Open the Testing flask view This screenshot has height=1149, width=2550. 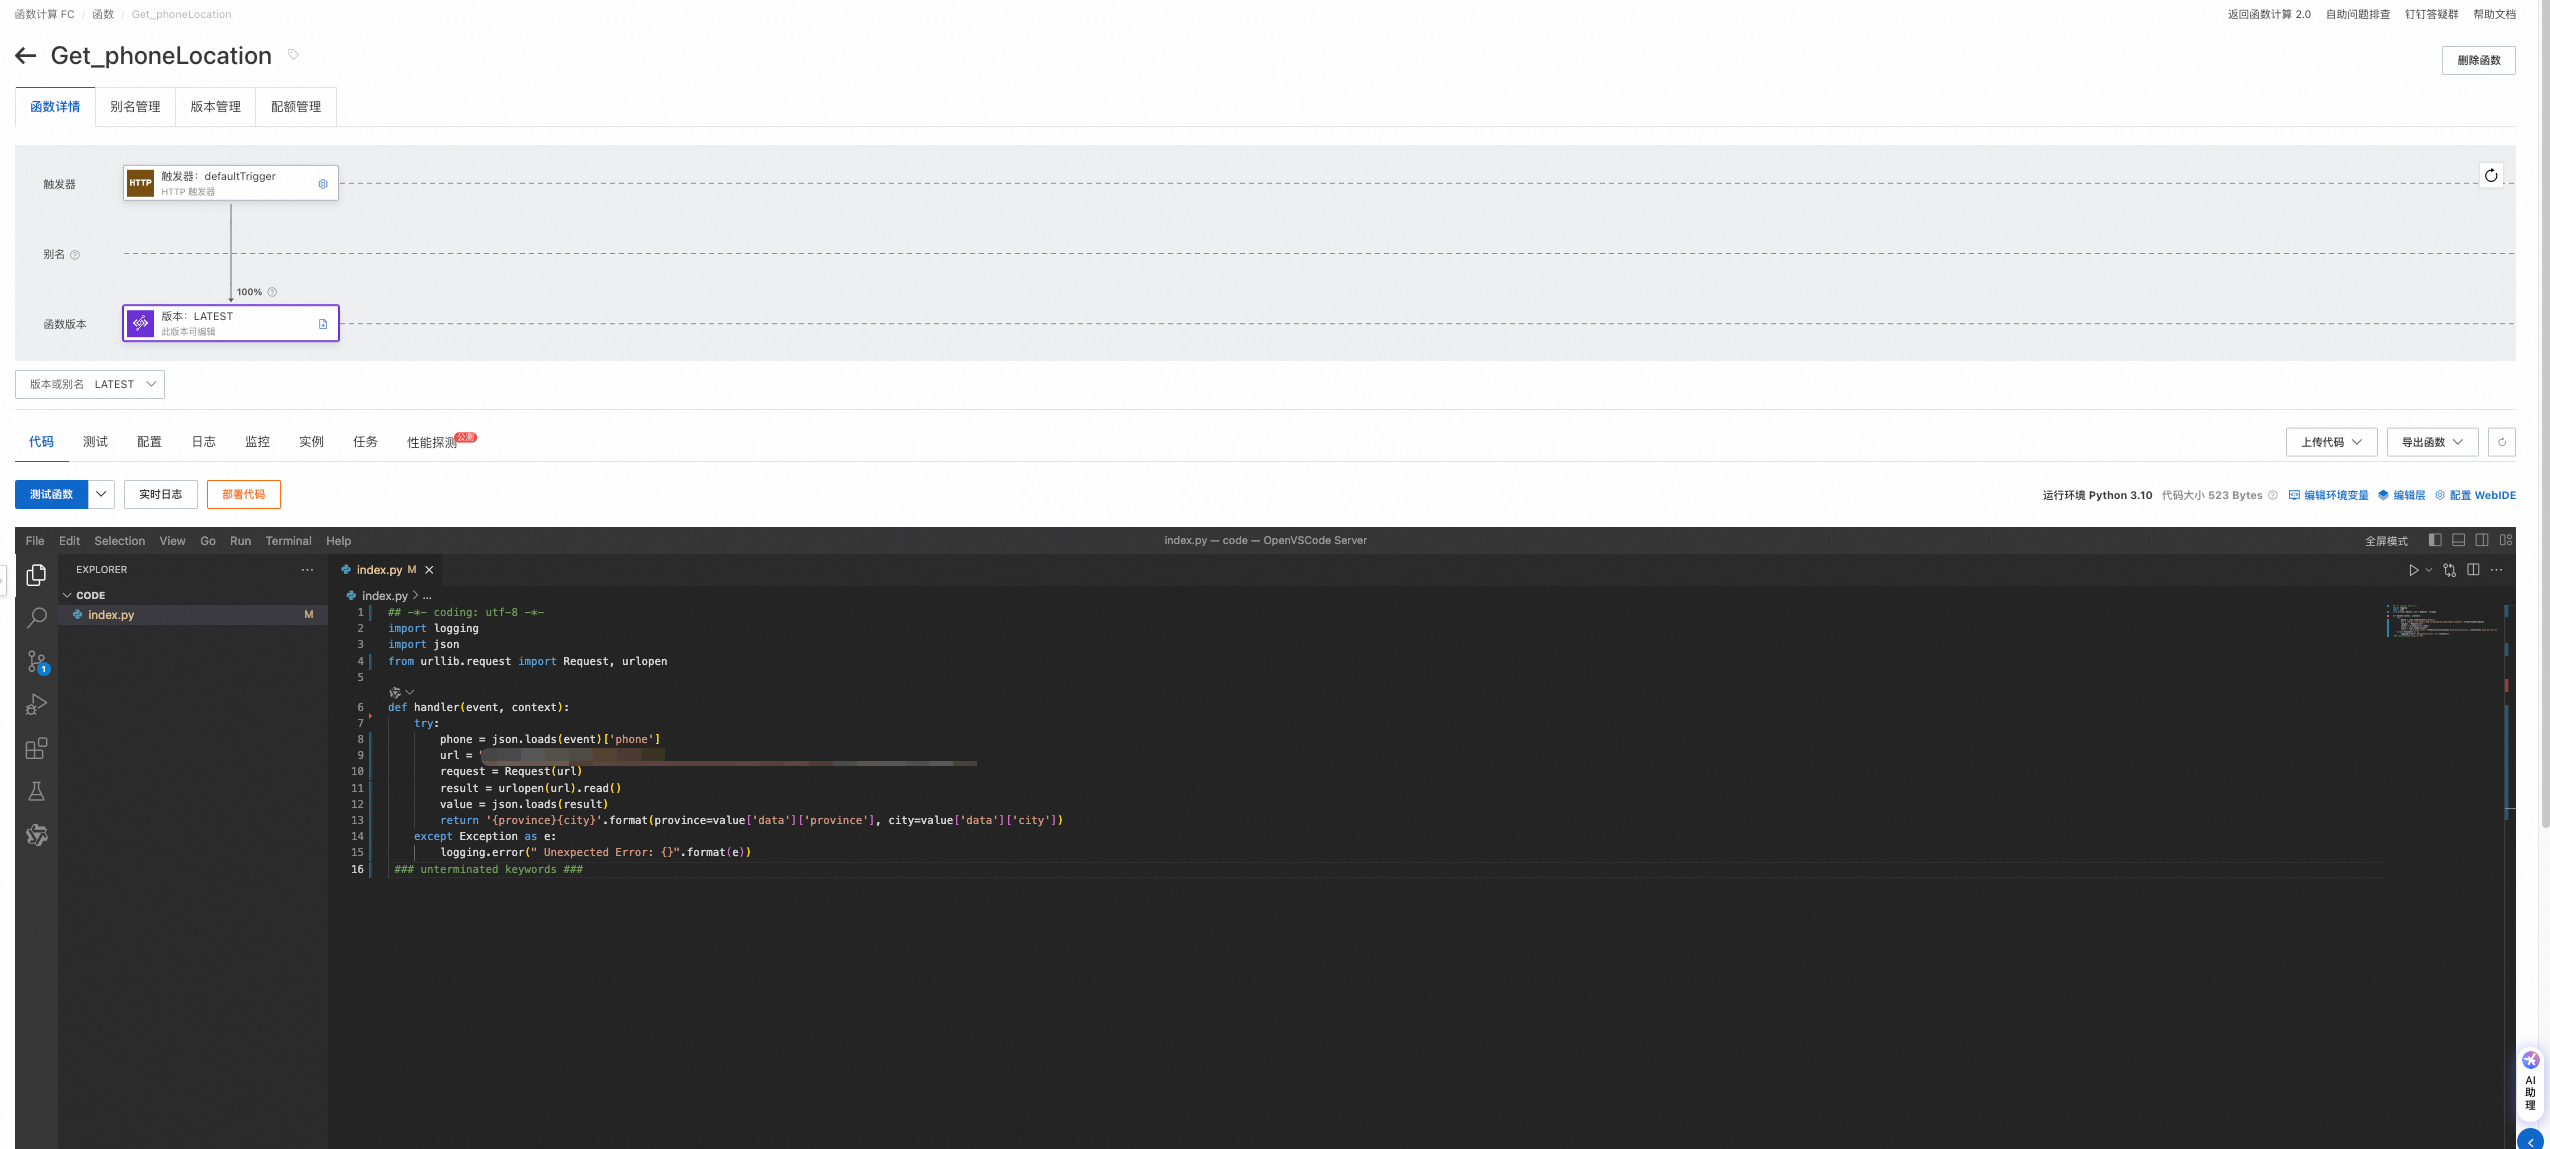click(x=36, y=791)
